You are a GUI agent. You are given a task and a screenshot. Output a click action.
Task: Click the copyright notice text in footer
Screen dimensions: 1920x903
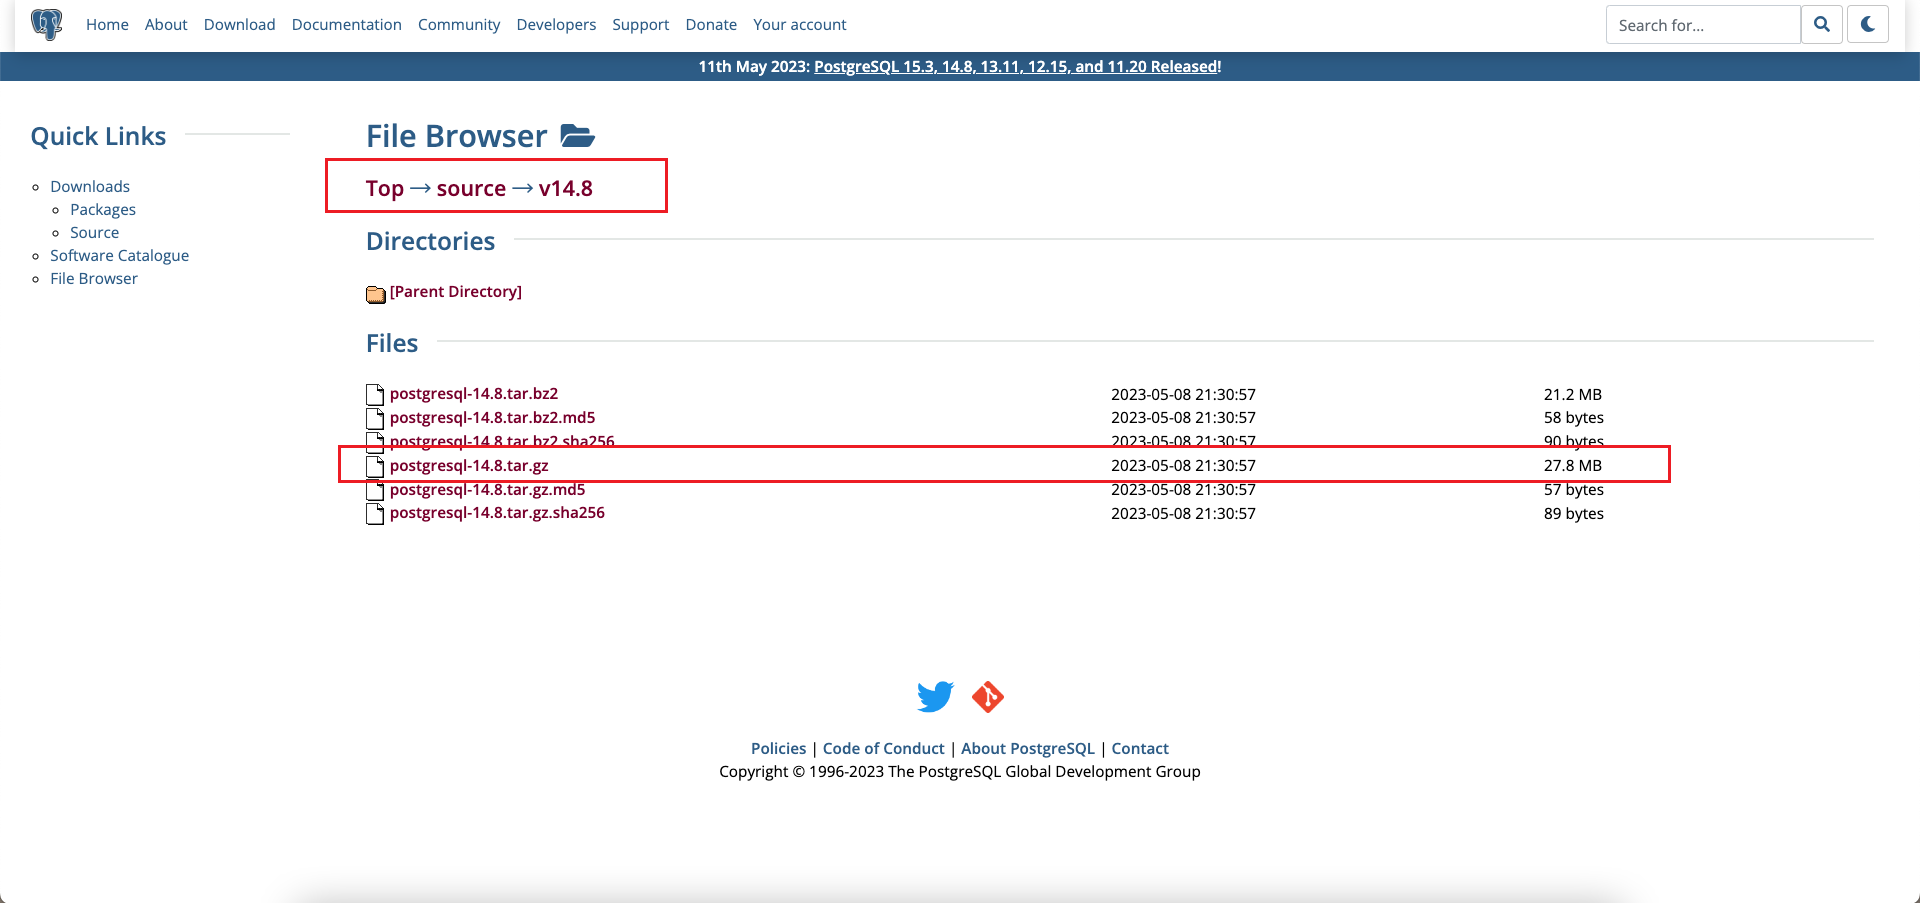(x=960, y=771)
